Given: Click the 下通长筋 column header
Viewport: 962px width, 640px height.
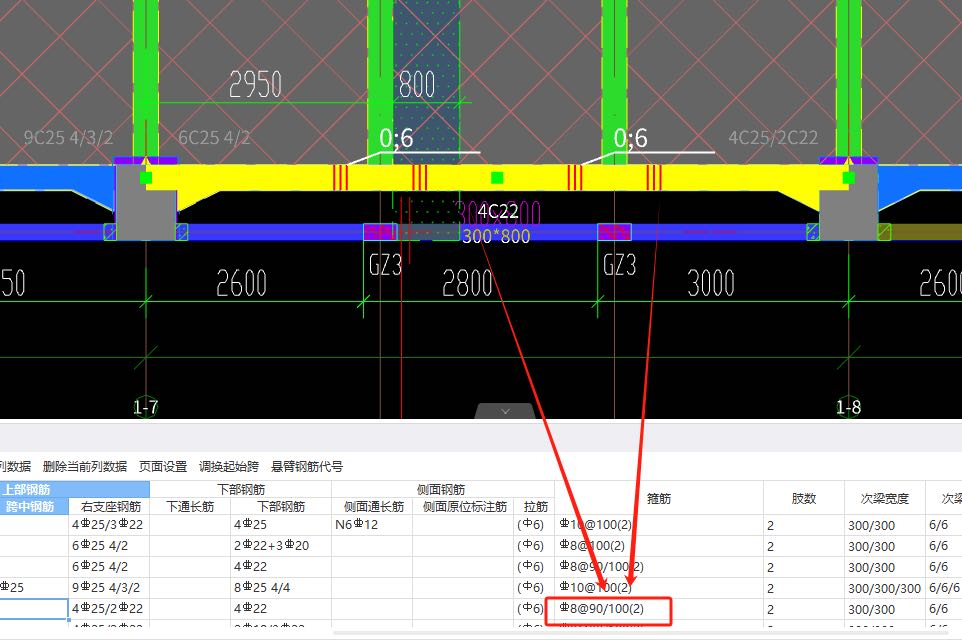Looking at the screenshot, I should click(190, 506).
